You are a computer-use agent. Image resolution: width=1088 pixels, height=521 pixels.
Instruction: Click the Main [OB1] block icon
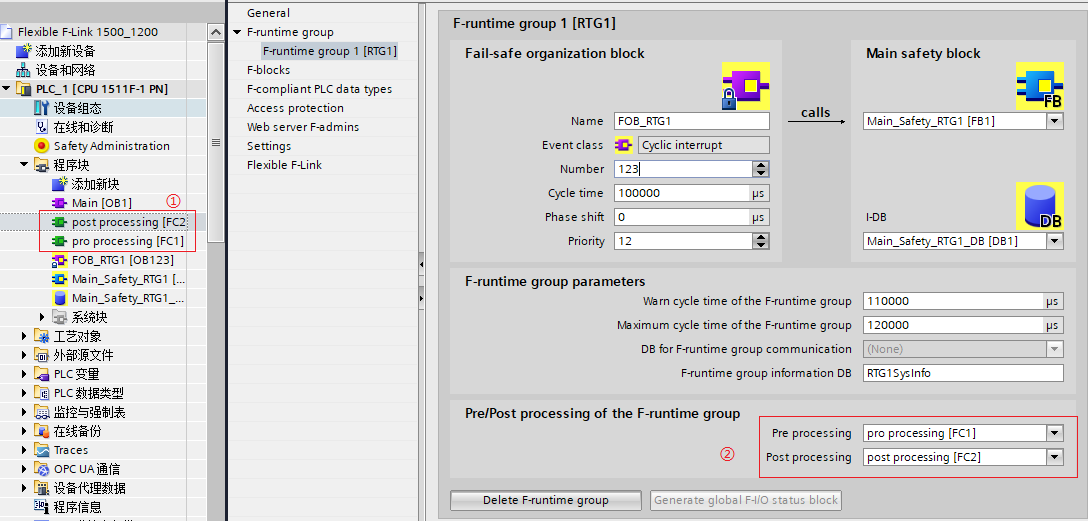(59, 203)
